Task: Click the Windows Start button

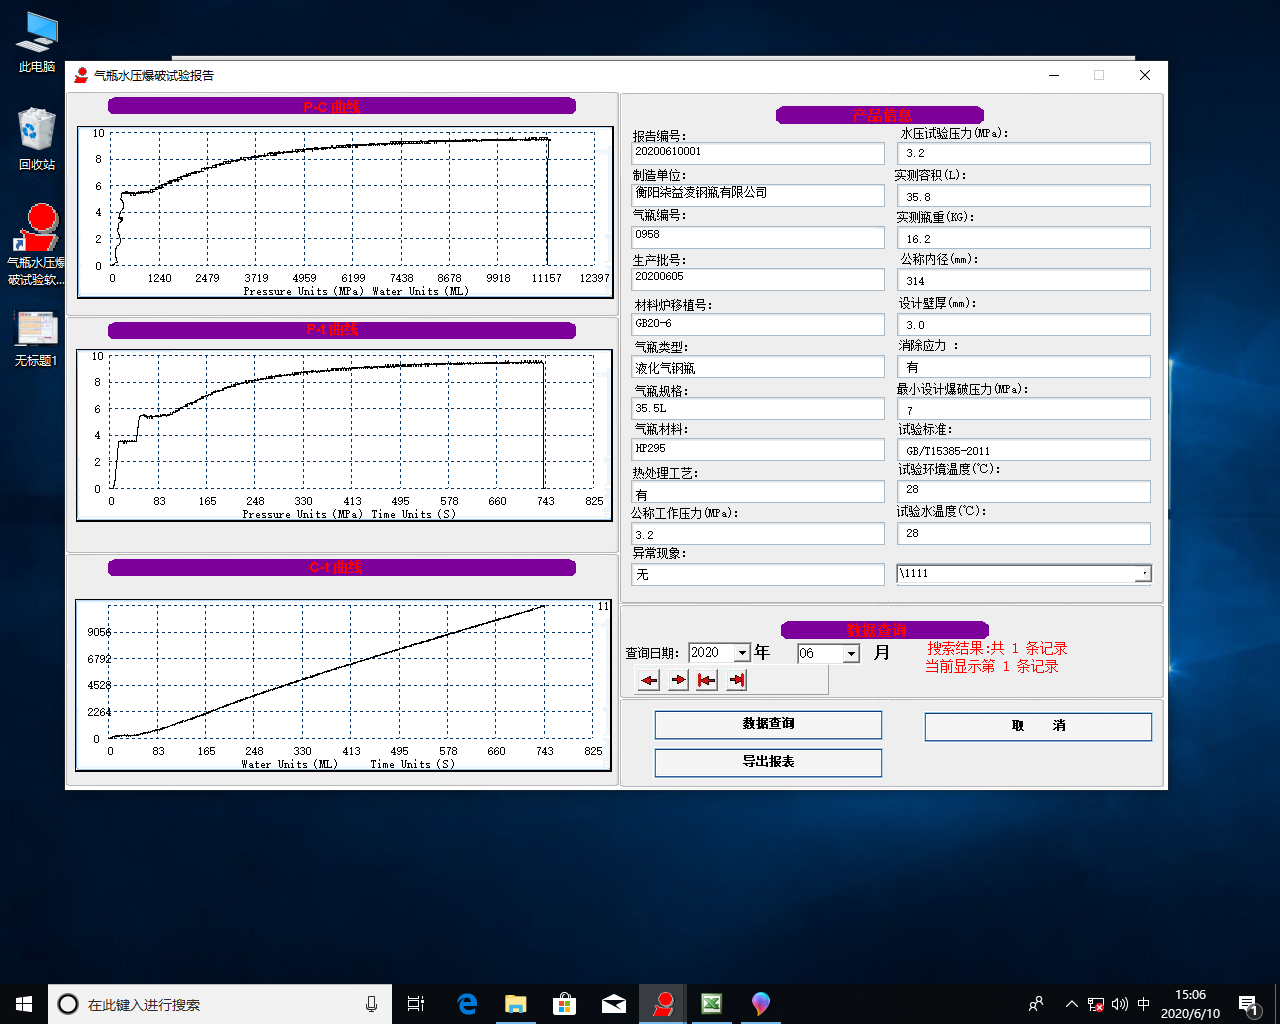Action: tap(24, 1004)
